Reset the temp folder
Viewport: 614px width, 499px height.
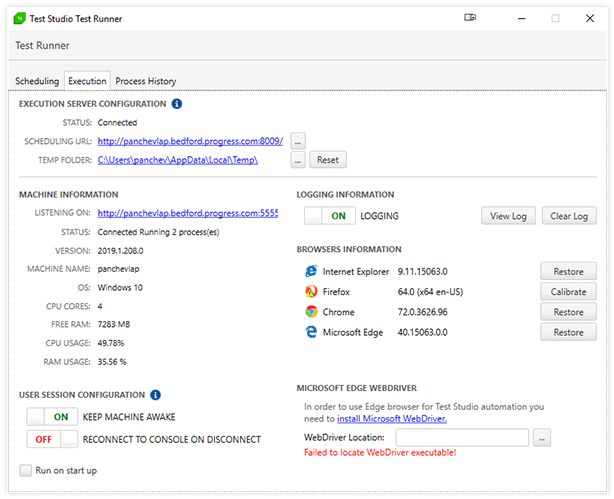(x=328, y=160)
